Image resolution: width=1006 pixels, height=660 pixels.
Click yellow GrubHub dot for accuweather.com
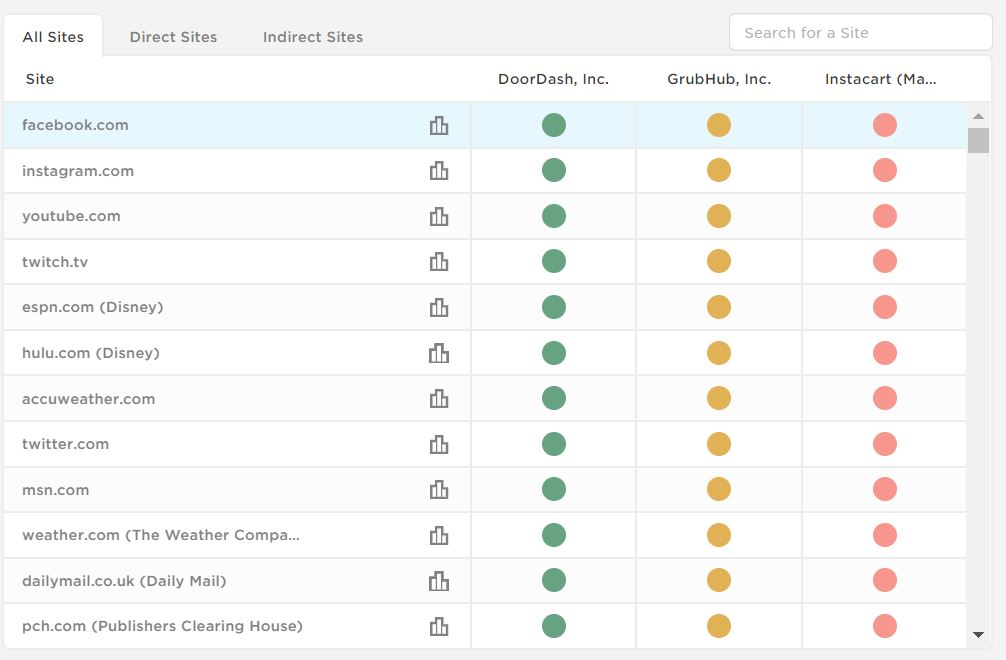(x=719, y=398)
